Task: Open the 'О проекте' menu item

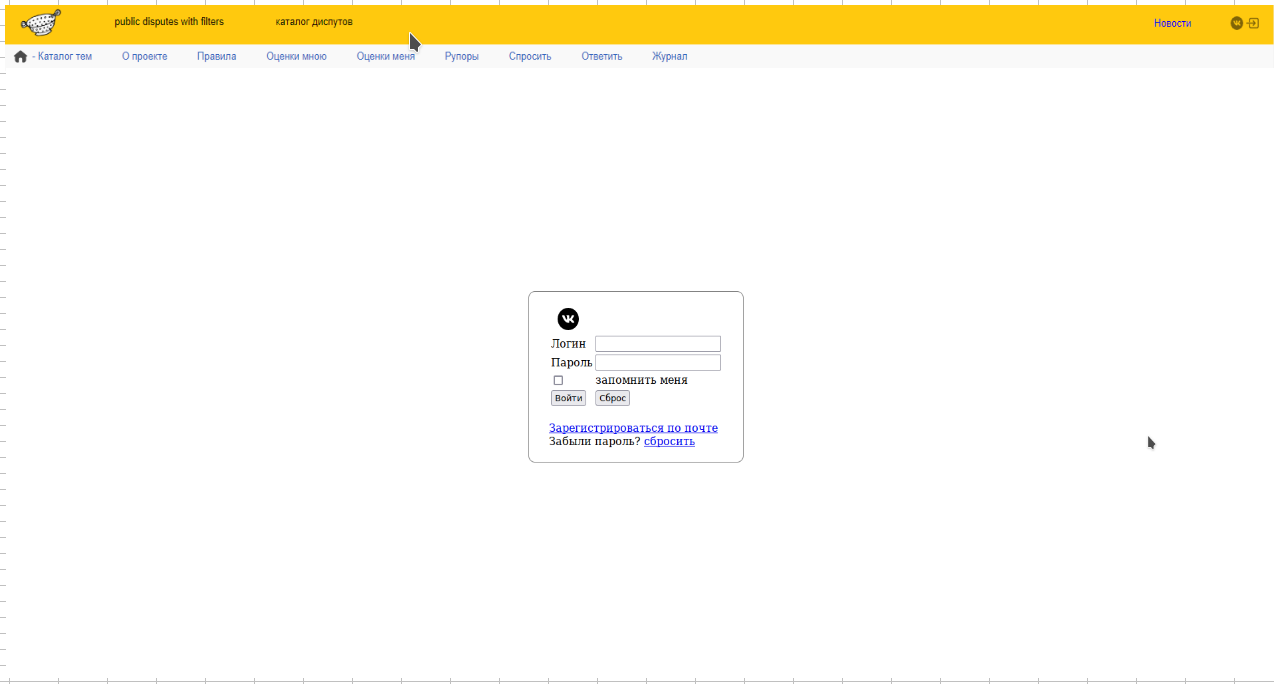Action: pyautogui.click(x=145, y=57)
